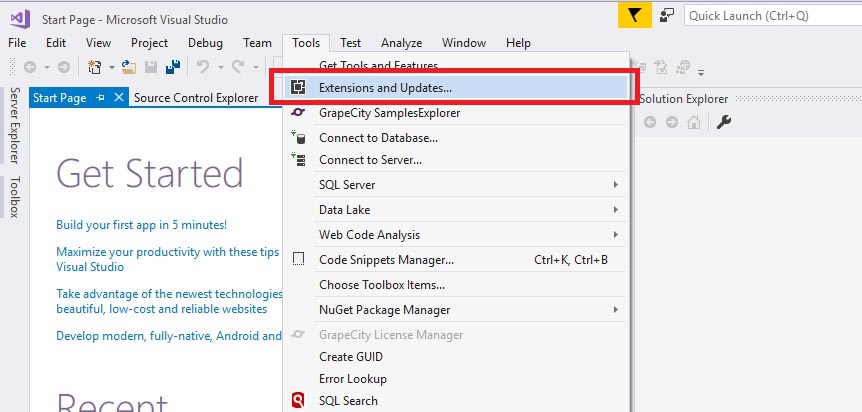Click the Navigate Forward toolbar icon

click(64, 67)
